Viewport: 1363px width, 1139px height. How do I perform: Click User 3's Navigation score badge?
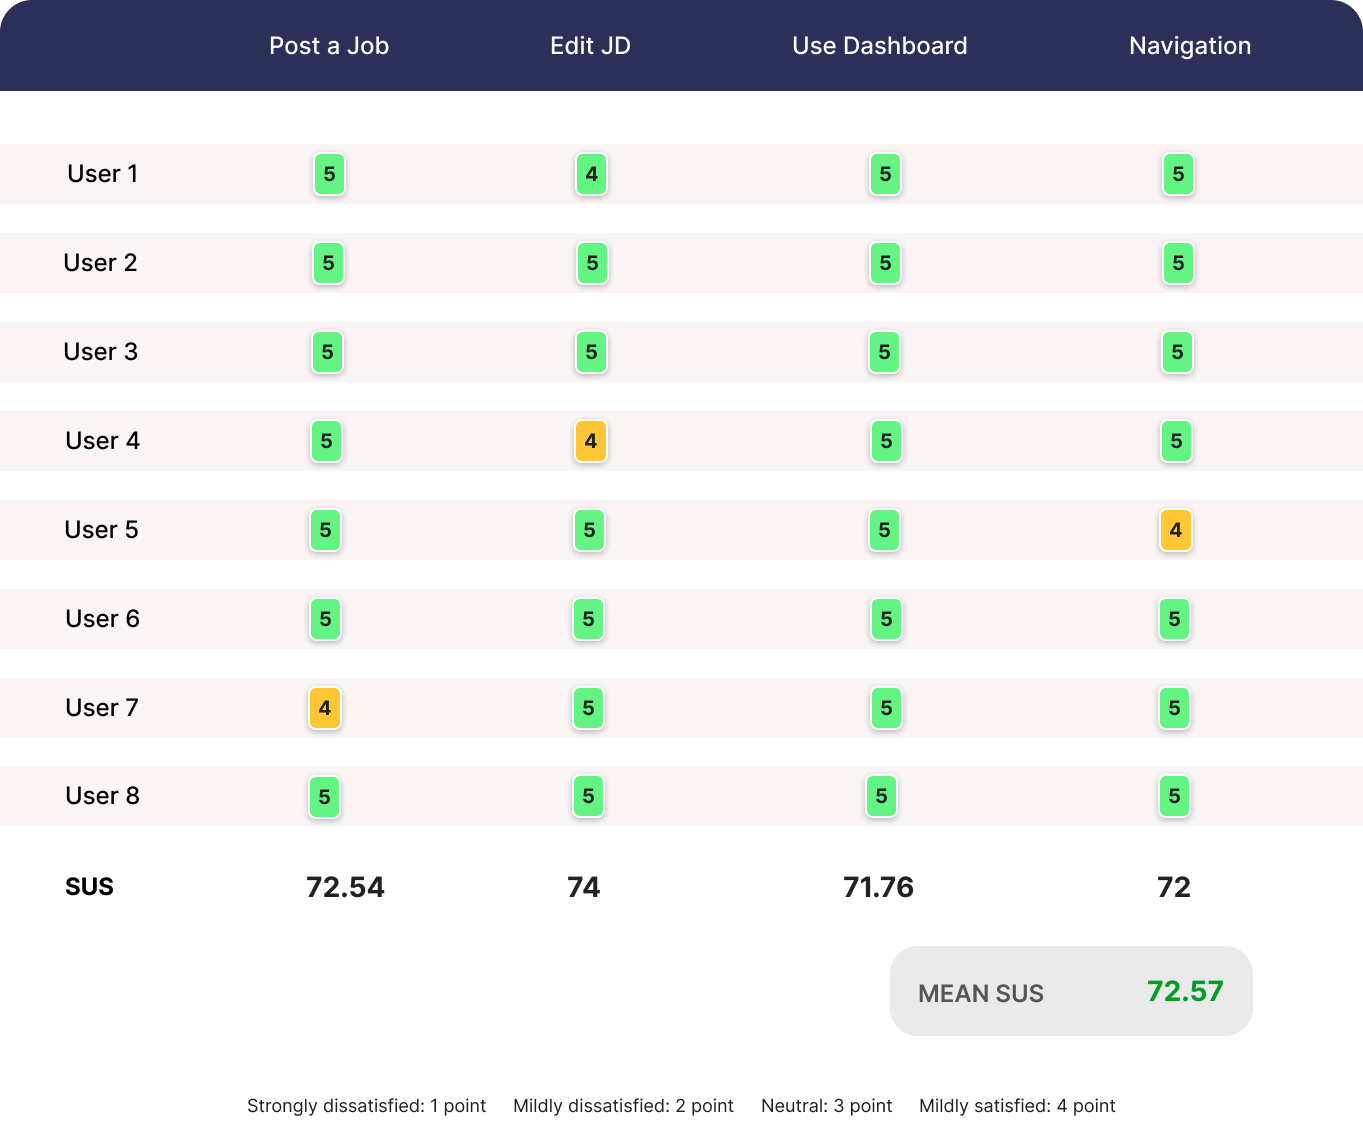pyautogui.click(x=1177, y=352)
